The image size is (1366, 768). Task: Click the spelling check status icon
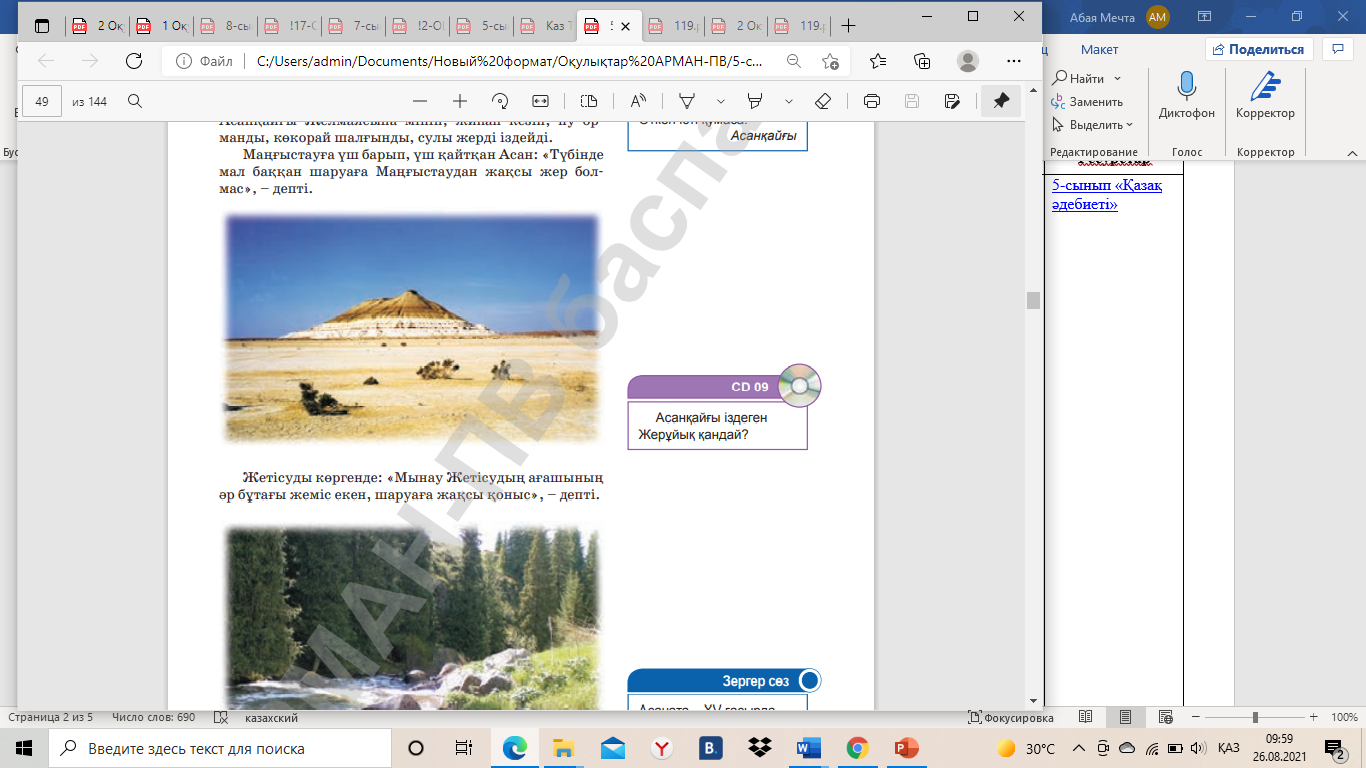click(x=222, y=718)
